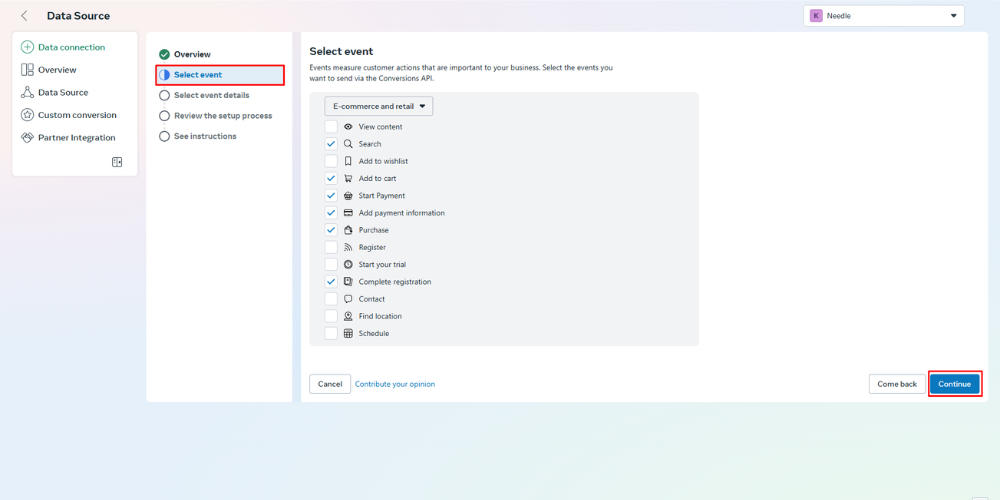The image size is (1000, 500).
Task: Click the Come back button
Action: 897,384
